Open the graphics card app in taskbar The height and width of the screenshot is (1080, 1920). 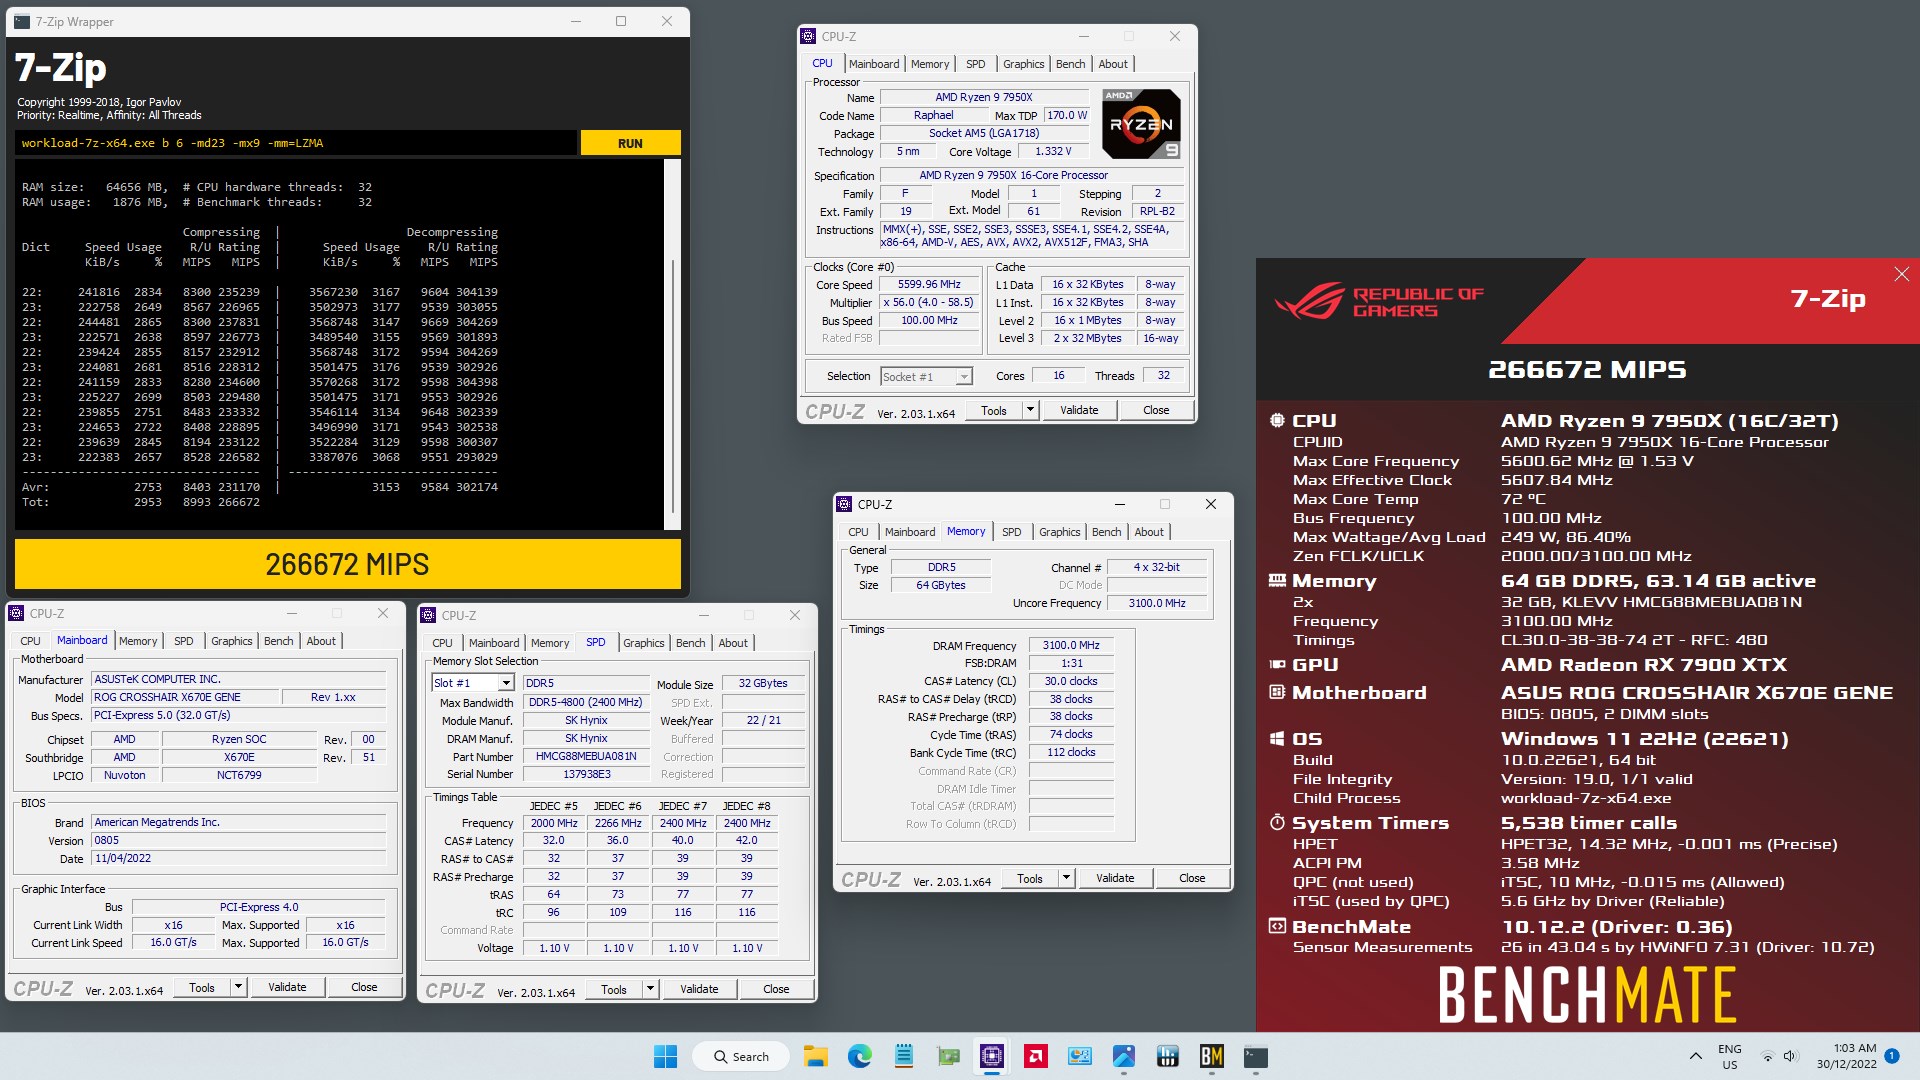(948, 1056)
